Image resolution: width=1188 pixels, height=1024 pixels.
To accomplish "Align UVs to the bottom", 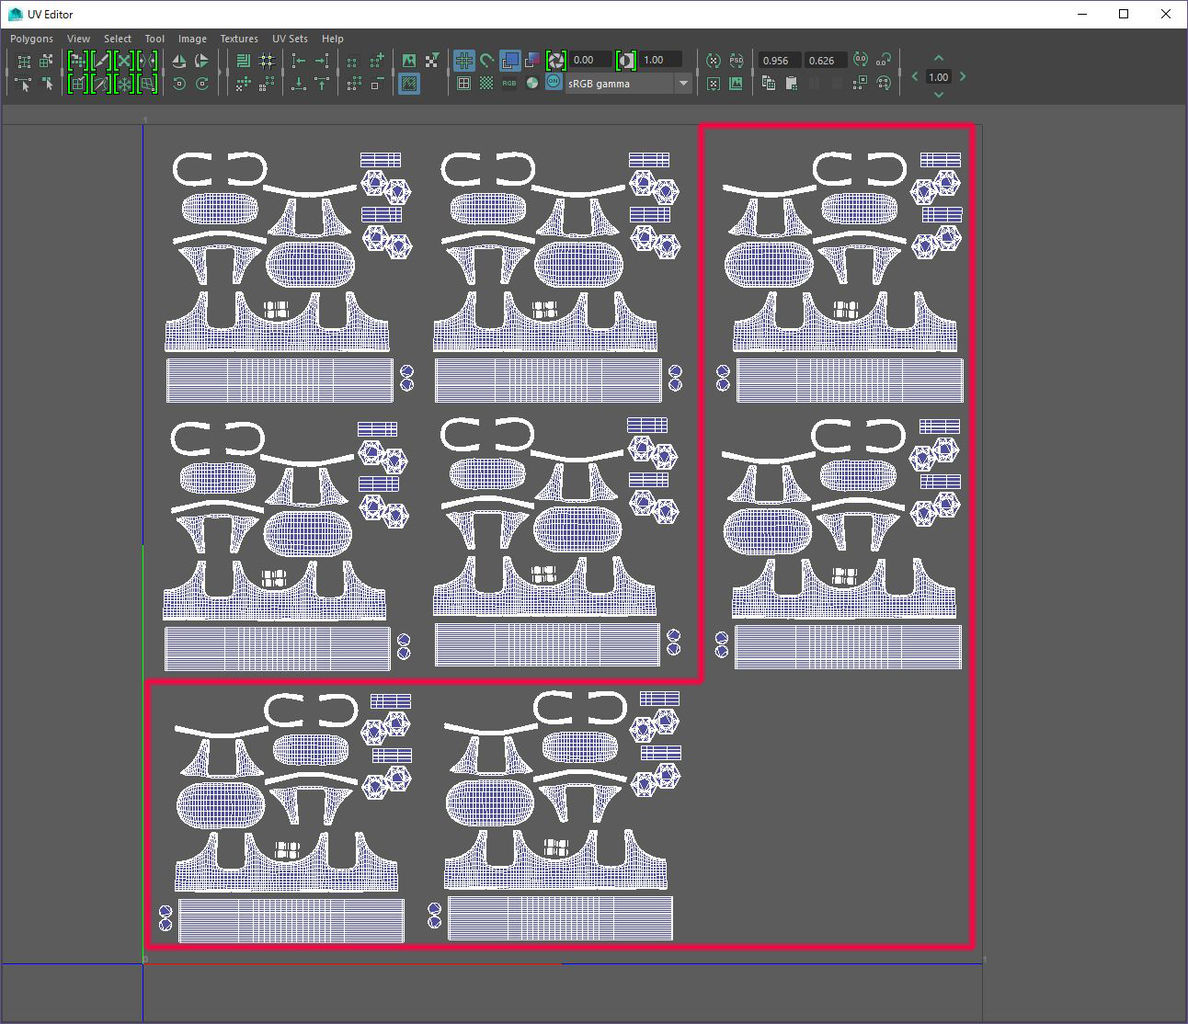I will tap(299, 84).
